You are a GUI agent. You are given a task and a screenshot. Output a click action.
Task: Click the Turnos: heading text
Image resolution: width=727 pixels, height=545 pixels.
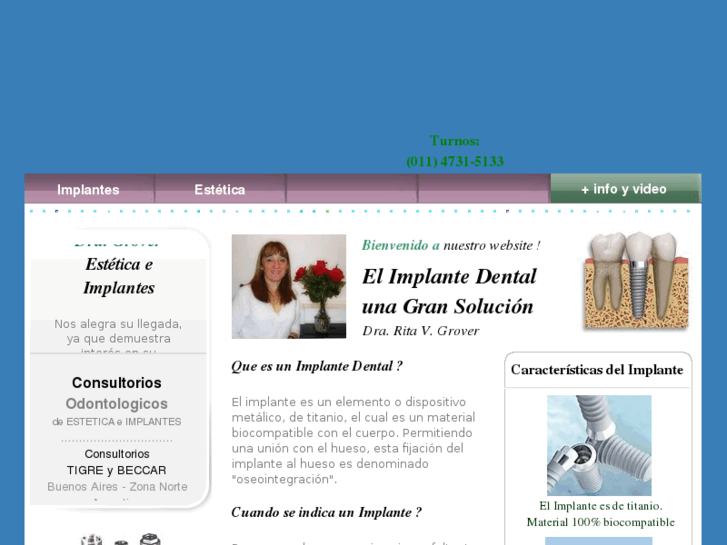tap(455, 141)
